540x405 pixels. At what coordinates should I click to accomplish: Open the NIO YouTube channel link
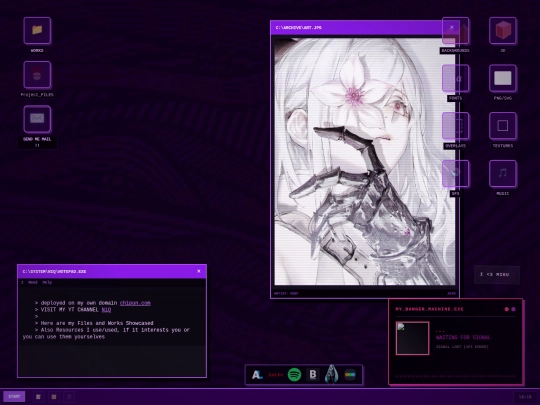coord(106,310)
